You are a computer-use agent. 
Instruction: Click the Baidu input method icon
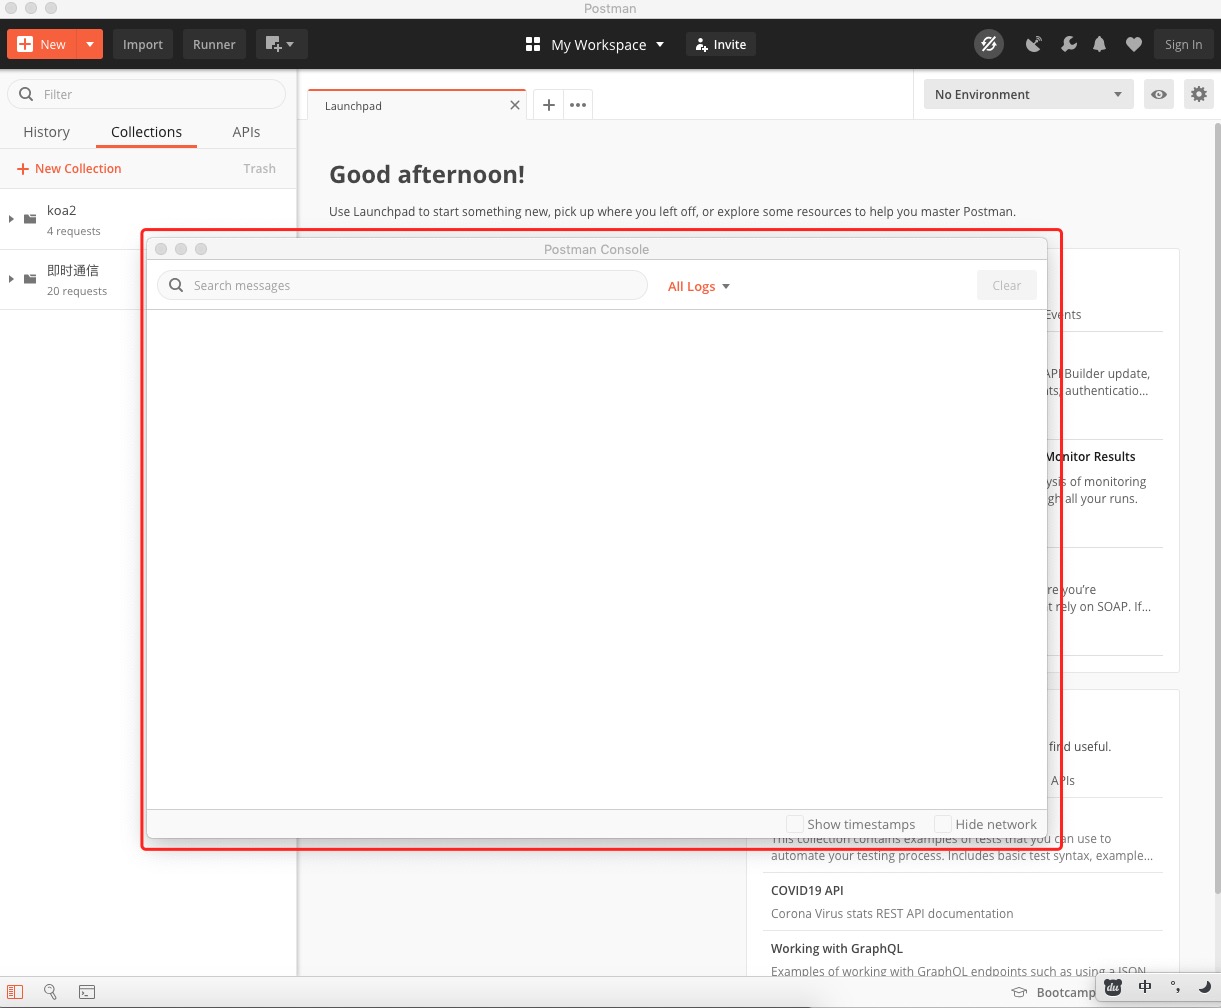1114,987
